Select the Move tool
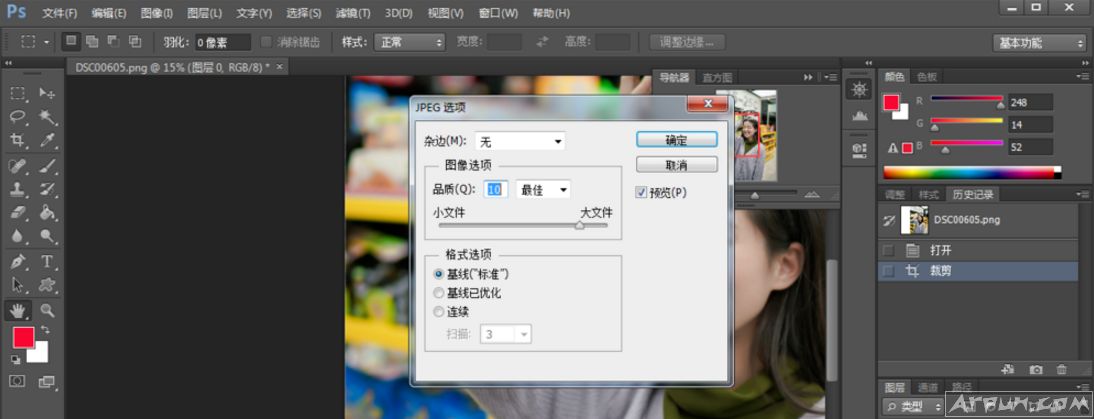1094x419 pixels. (47, 93)
